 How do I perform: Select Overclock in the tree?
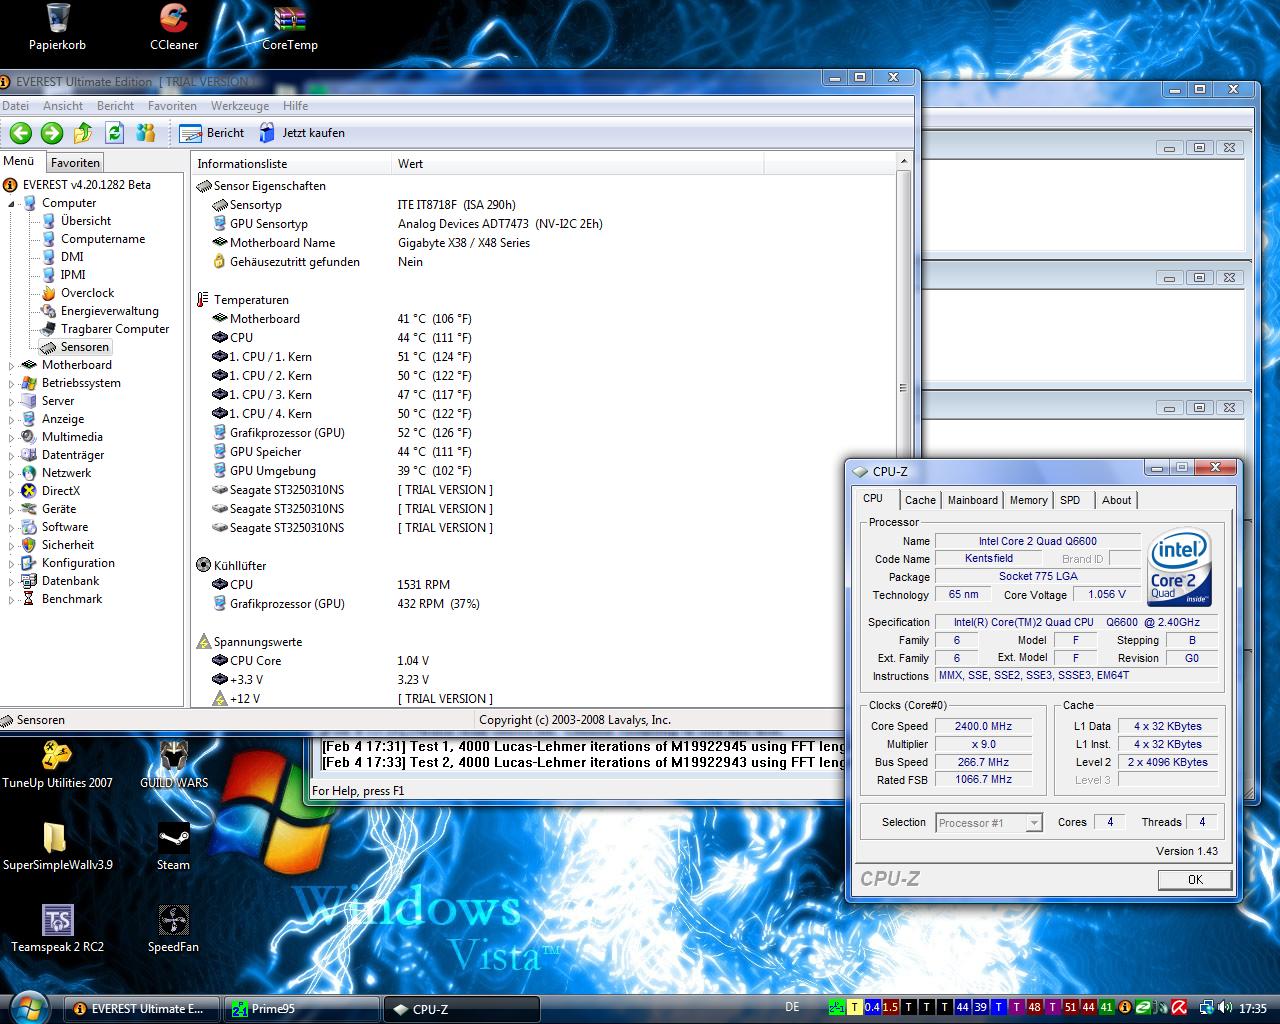[87, 293]
